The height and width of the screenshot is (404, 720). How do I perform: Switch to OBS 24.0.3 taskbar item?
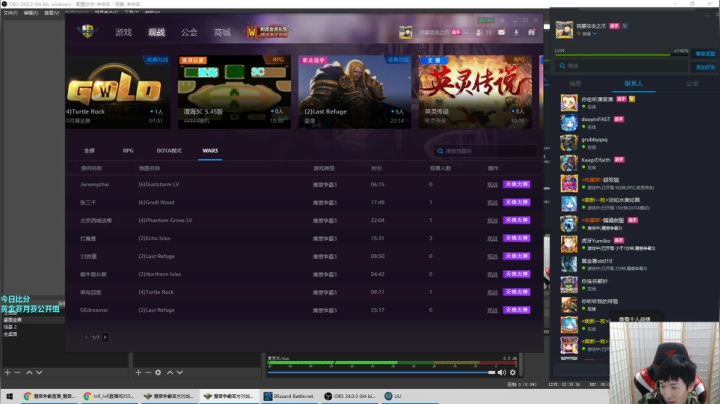349,396
